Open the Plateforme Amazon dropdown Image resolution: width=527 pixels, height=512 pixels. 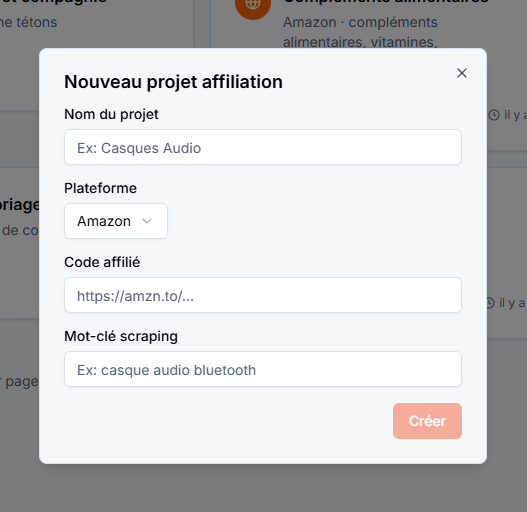click(116, 221)
